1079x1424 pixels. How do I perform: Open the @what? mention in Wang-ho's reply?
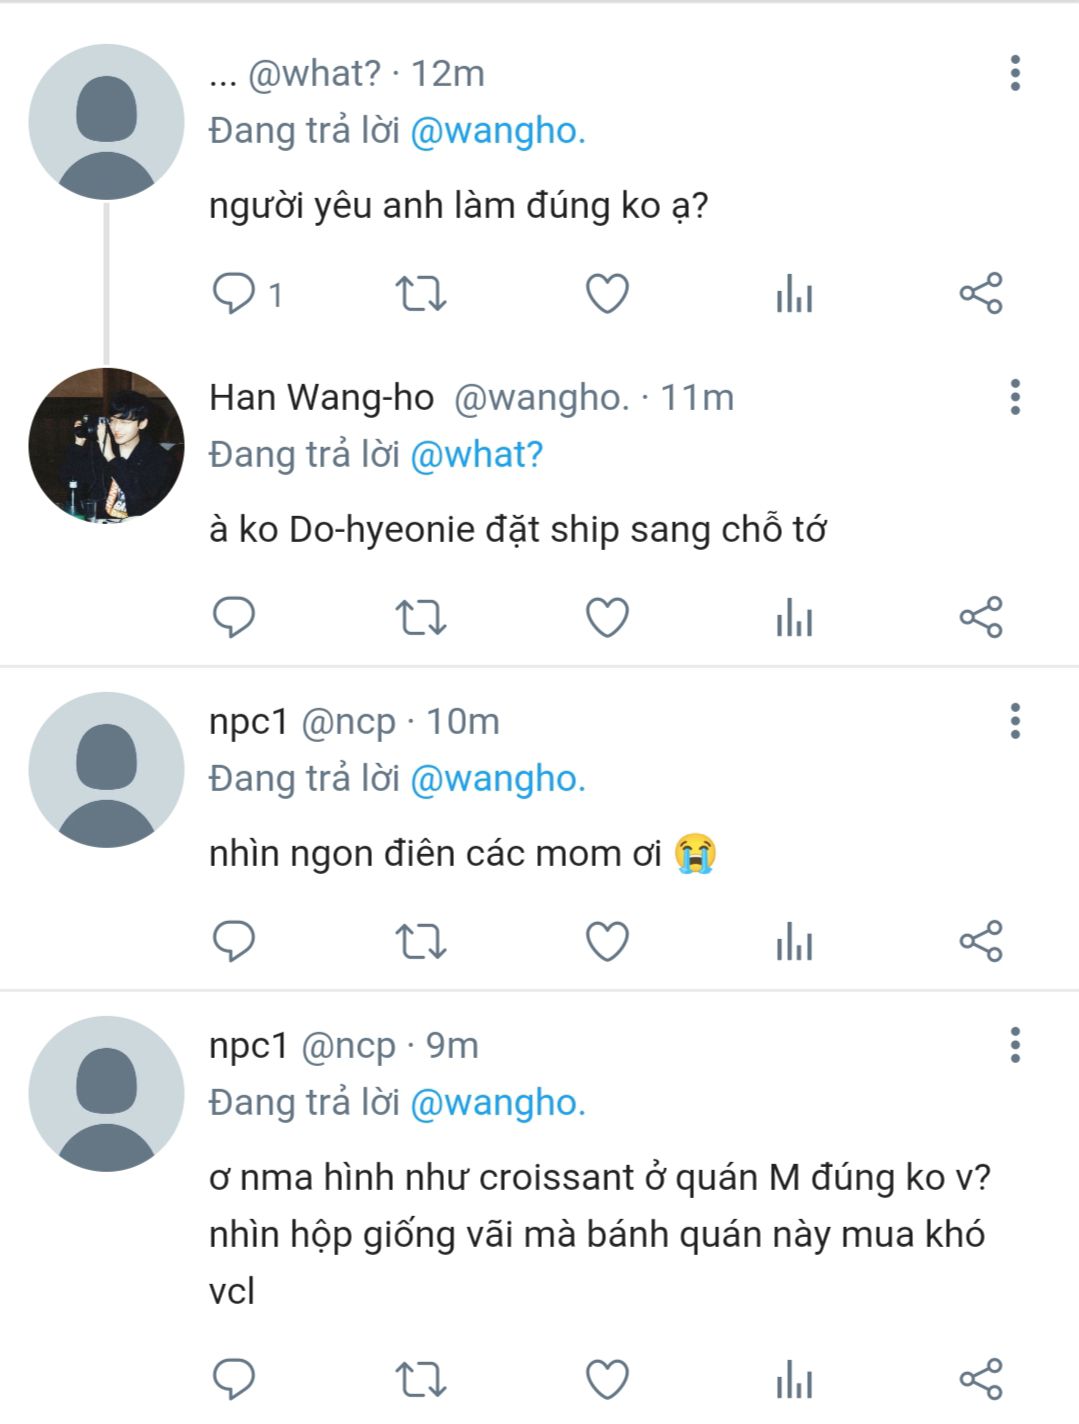click(x=477, y=455)
